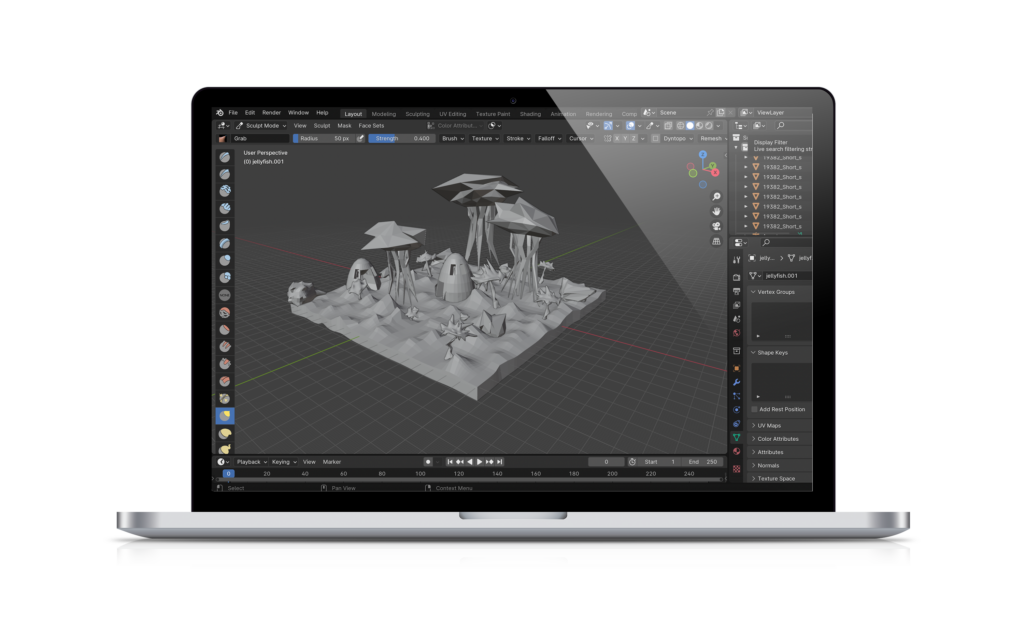Open the Material properties tab
Screen dimensions: 1024x618
tap(737, 451)
